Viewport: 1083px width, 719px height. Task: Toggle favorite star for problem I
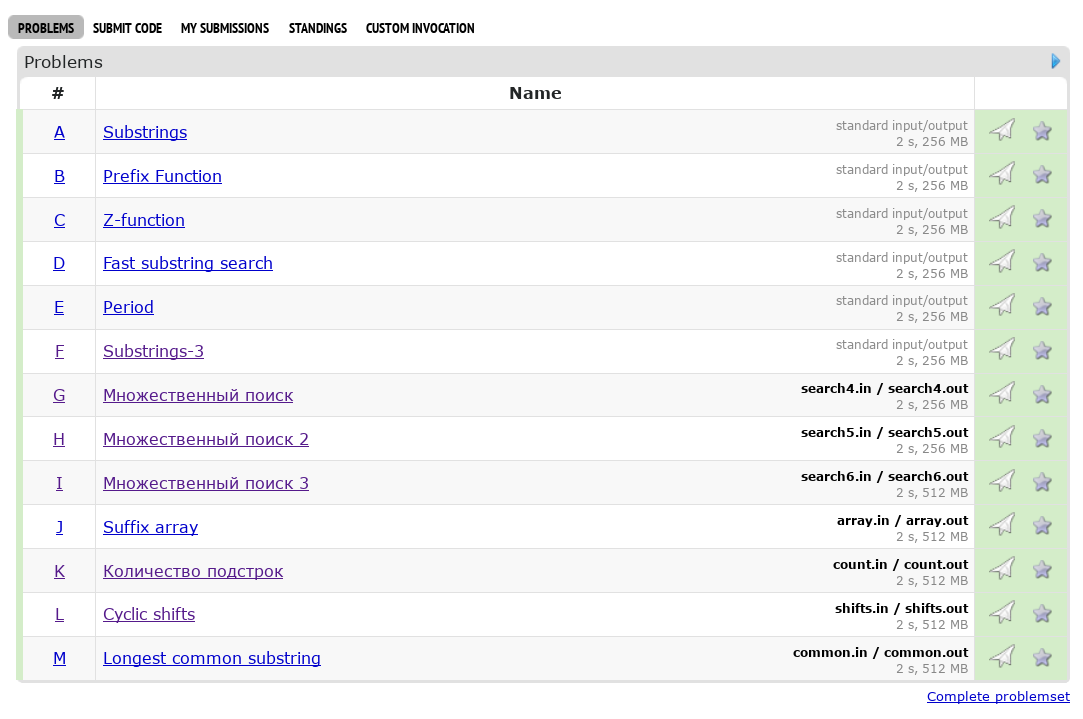pyautogui.click(x=1042, y=482)
